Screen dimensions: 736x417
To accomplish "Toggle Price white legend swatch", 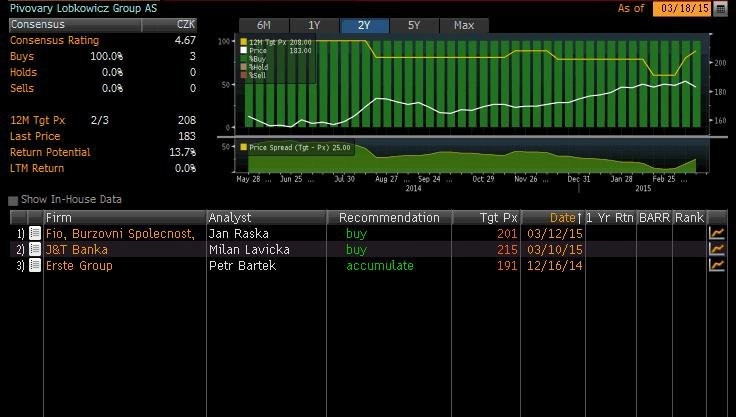I will point(243,50).
